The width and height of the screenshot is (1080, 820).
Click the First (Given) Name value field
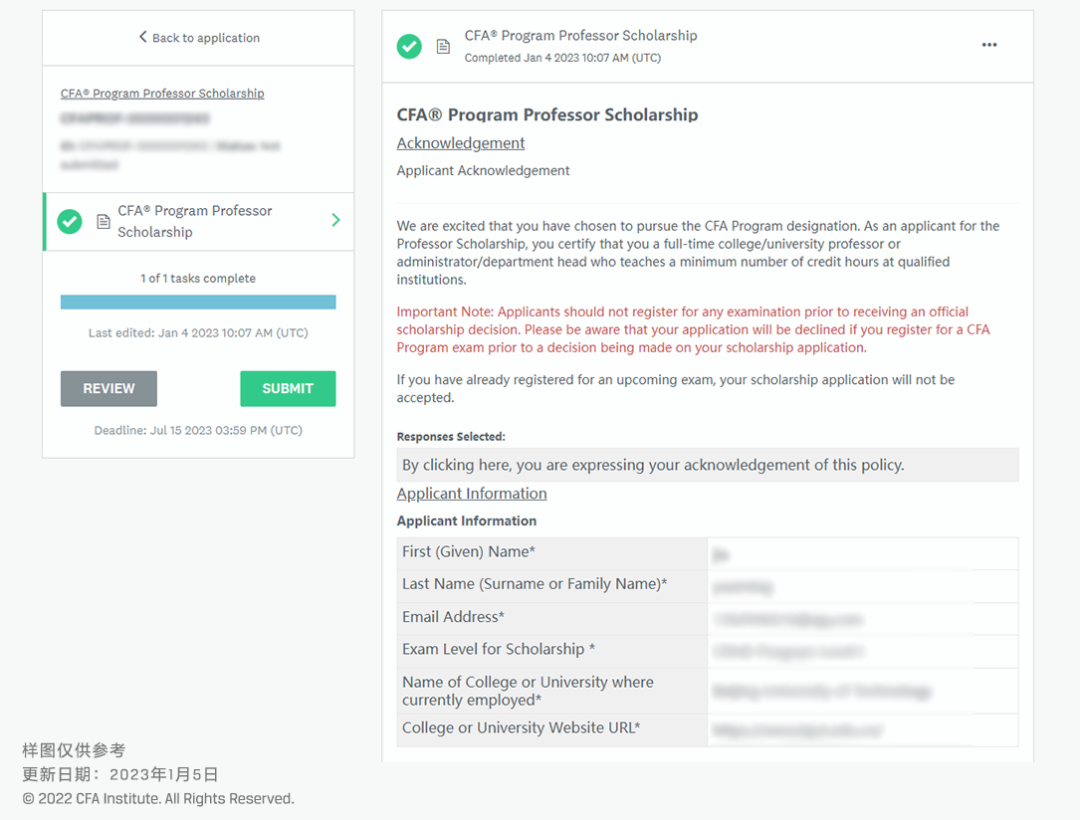click(862, 554)
